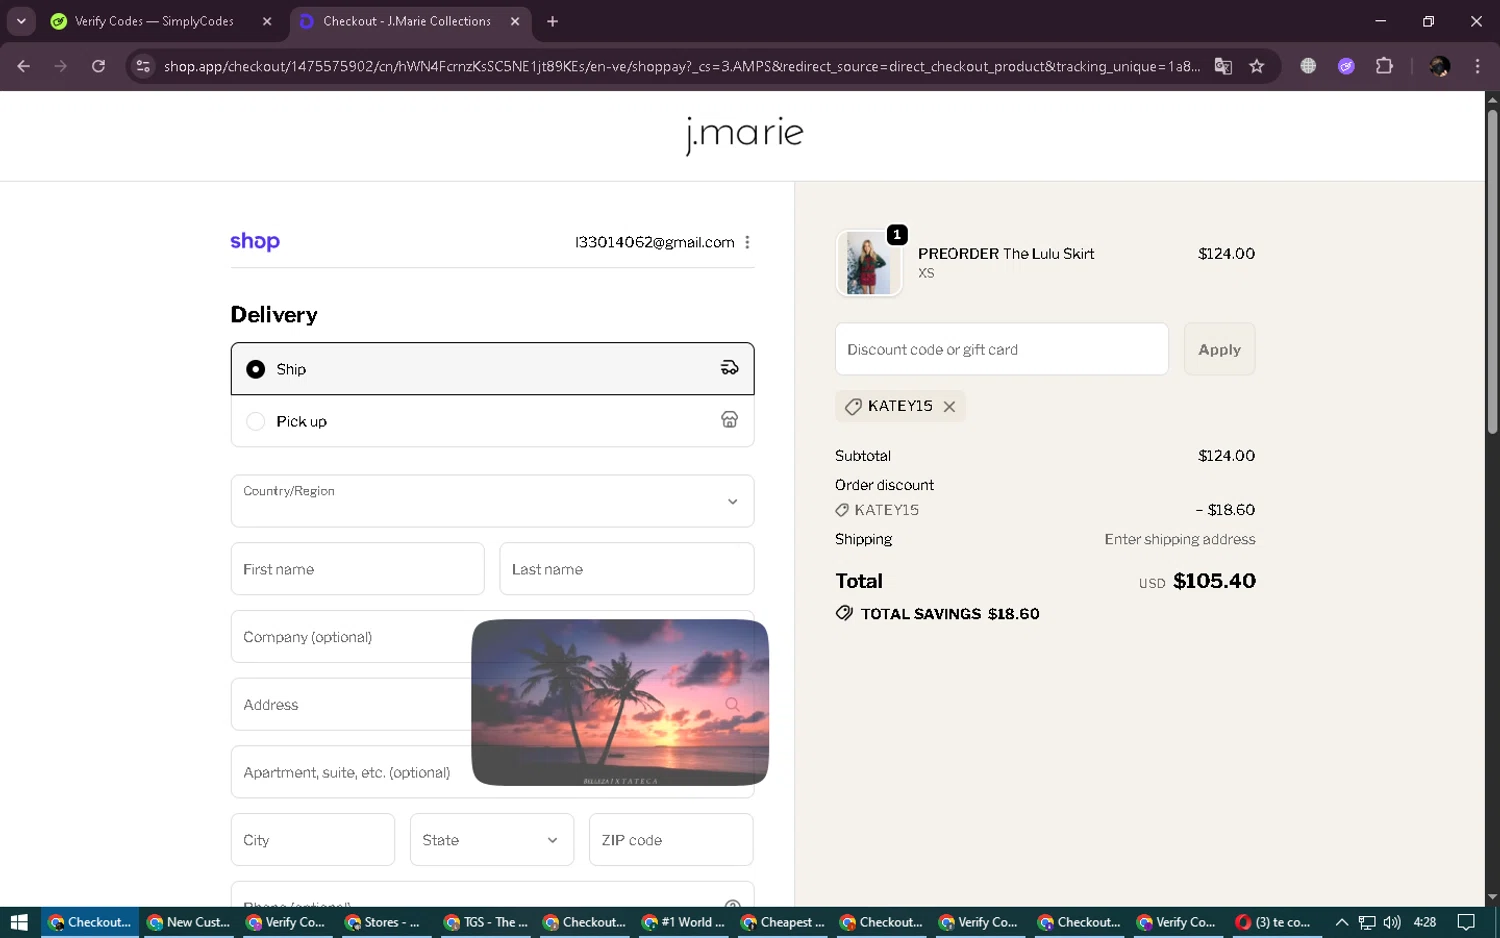The width and height of the screenshot is (1500, 938).
Task: Click the network tray icon
Action: click(1367, 922)
